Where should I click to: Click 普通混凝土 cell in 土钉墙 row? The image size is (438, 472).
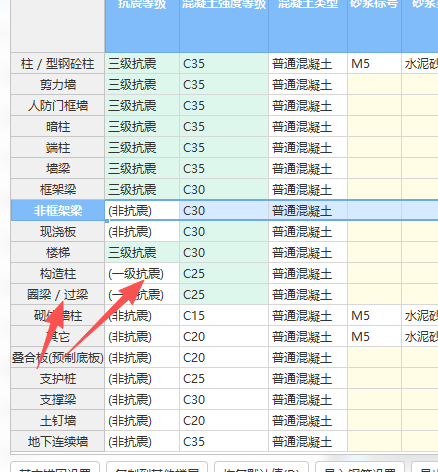(x=308, y=420)
